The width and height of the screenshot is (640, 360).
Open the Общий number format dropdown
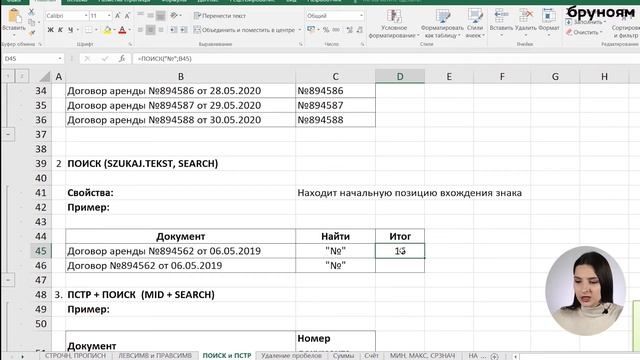361,16
